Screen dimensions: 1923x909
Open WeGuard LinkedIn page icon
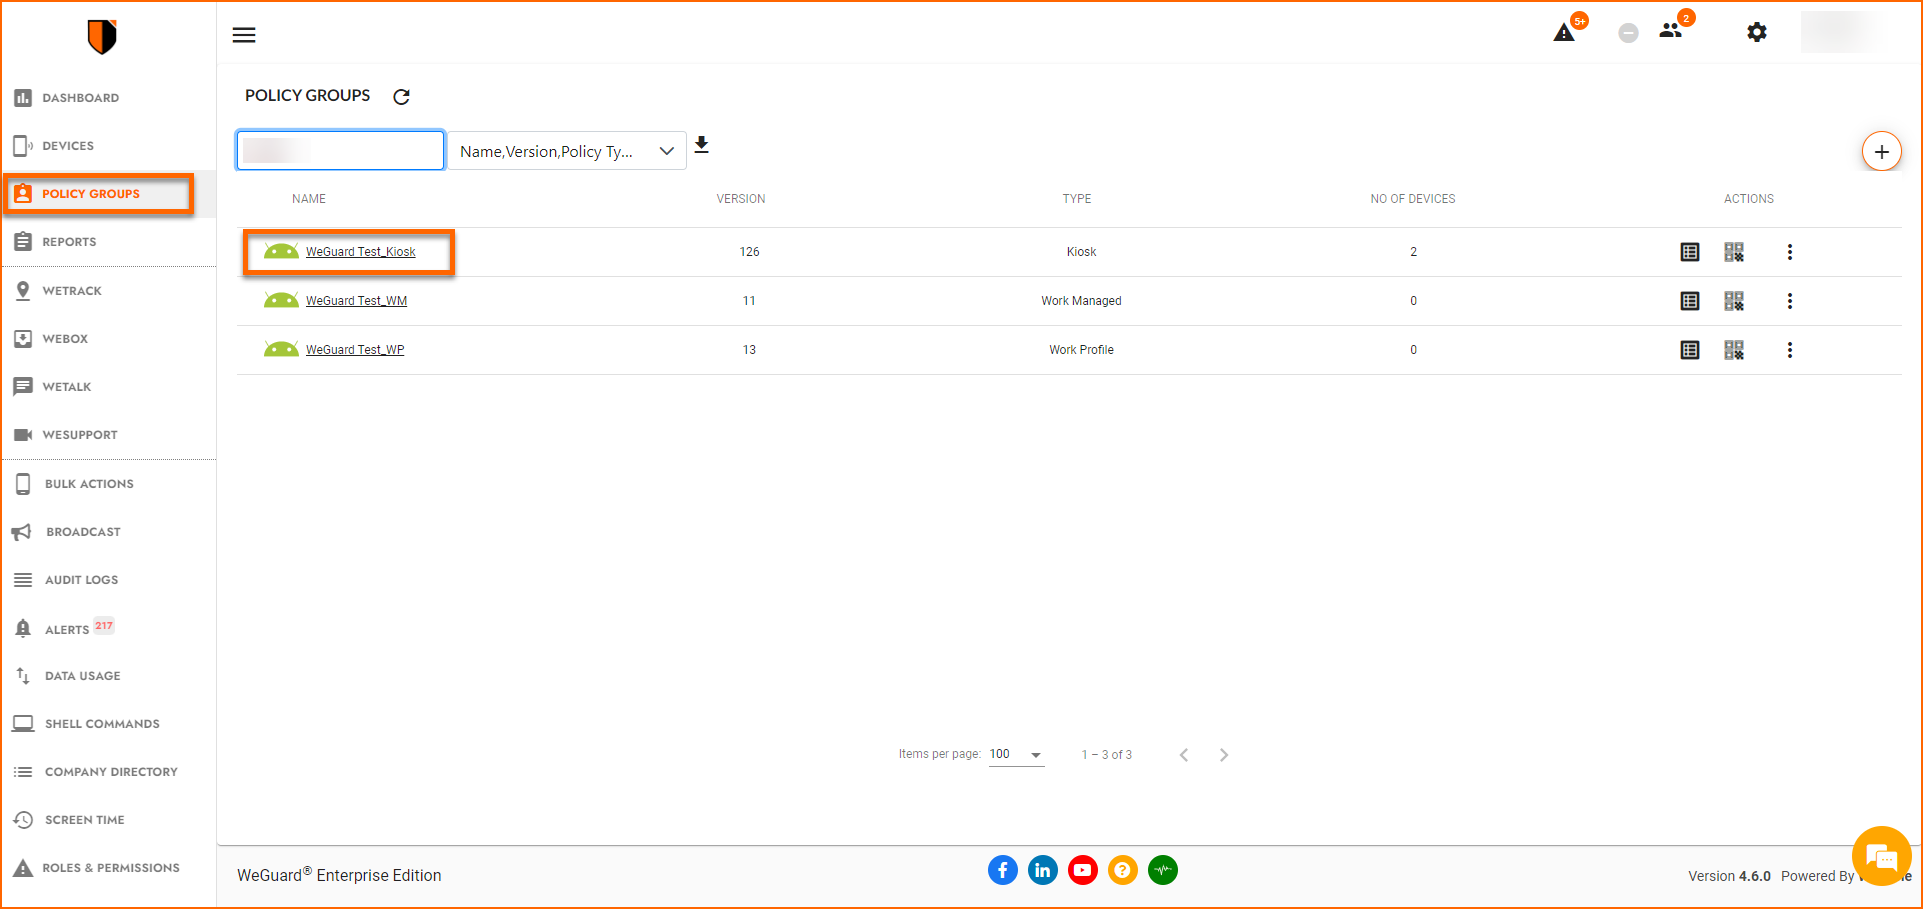tap(1043, 870)
